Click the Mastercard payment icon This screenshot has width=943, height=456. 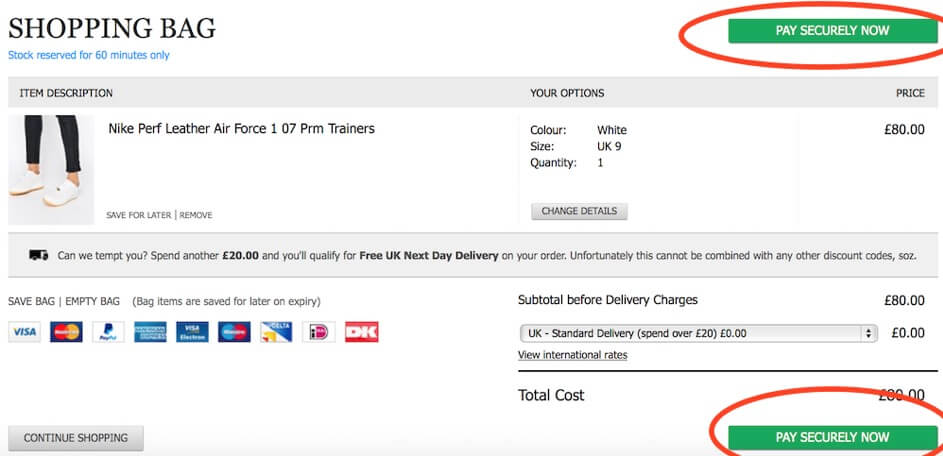(x=66, y=332)
